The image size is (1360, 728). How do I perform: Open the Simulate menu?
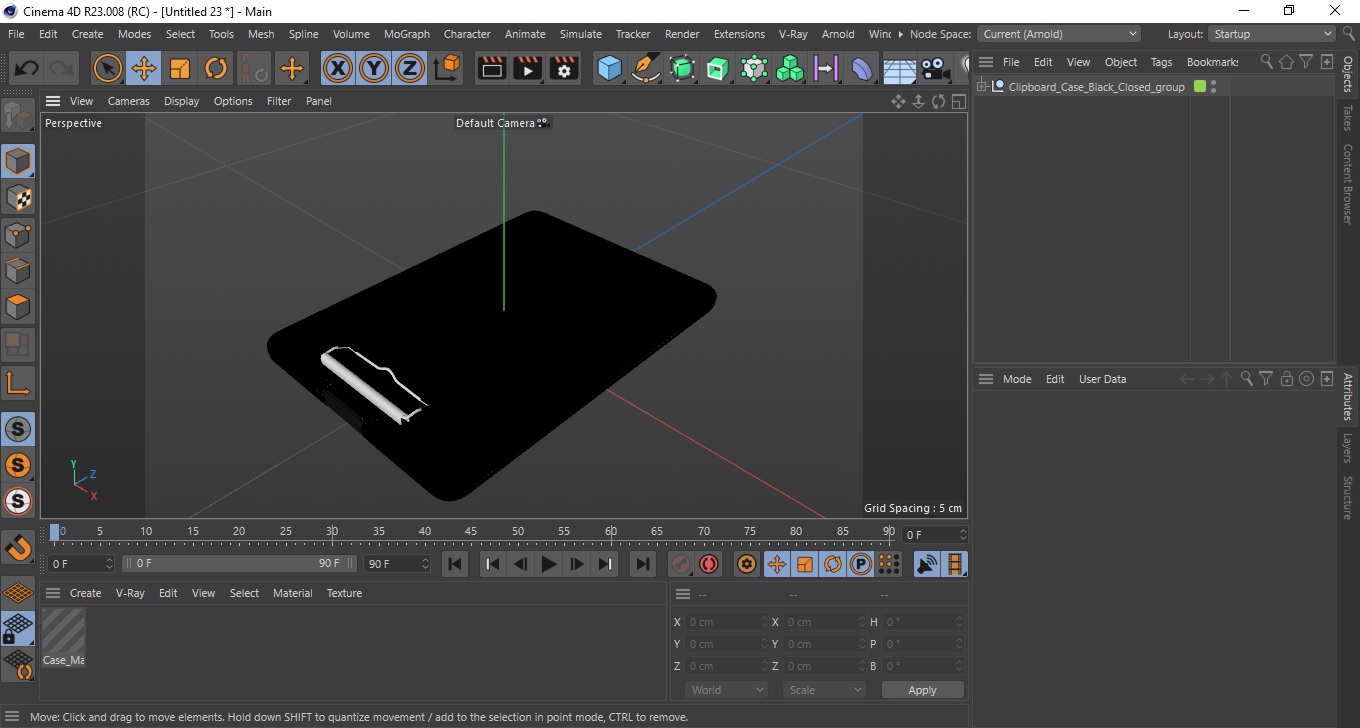[580, 34]
